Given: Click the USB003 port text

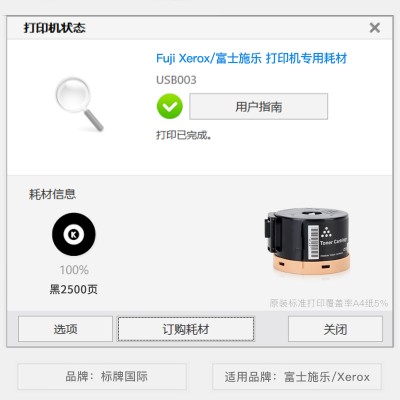Looking at the screenshot, I should click(x=176, y=80).
